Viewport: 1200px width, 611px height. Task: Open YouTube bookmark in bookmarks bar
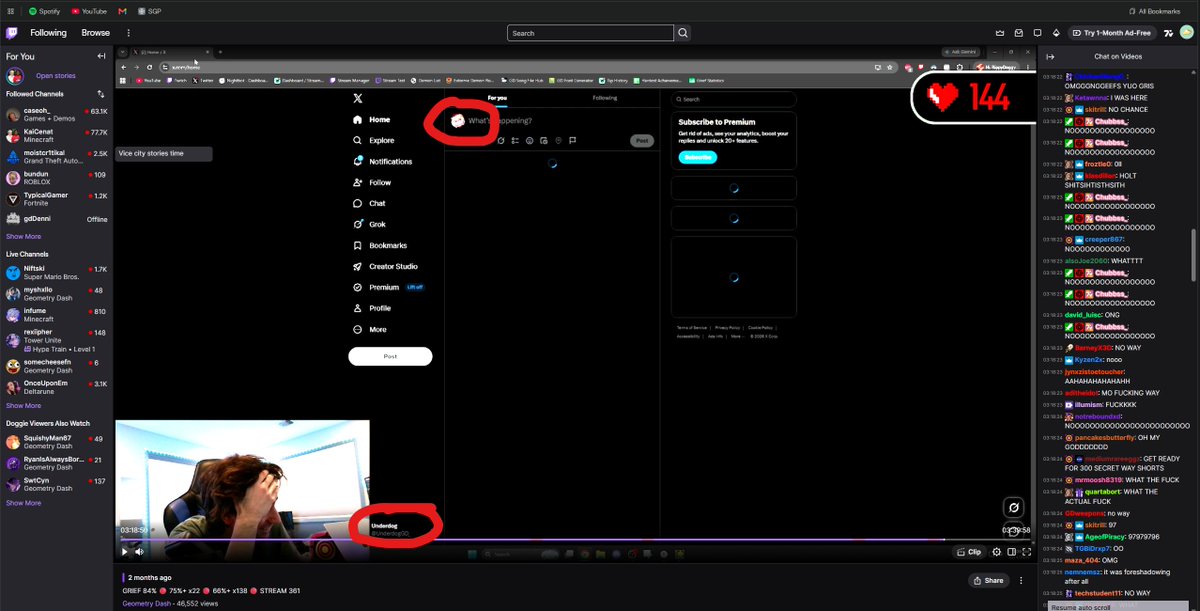pyautogui.click(x=90, y=11)
